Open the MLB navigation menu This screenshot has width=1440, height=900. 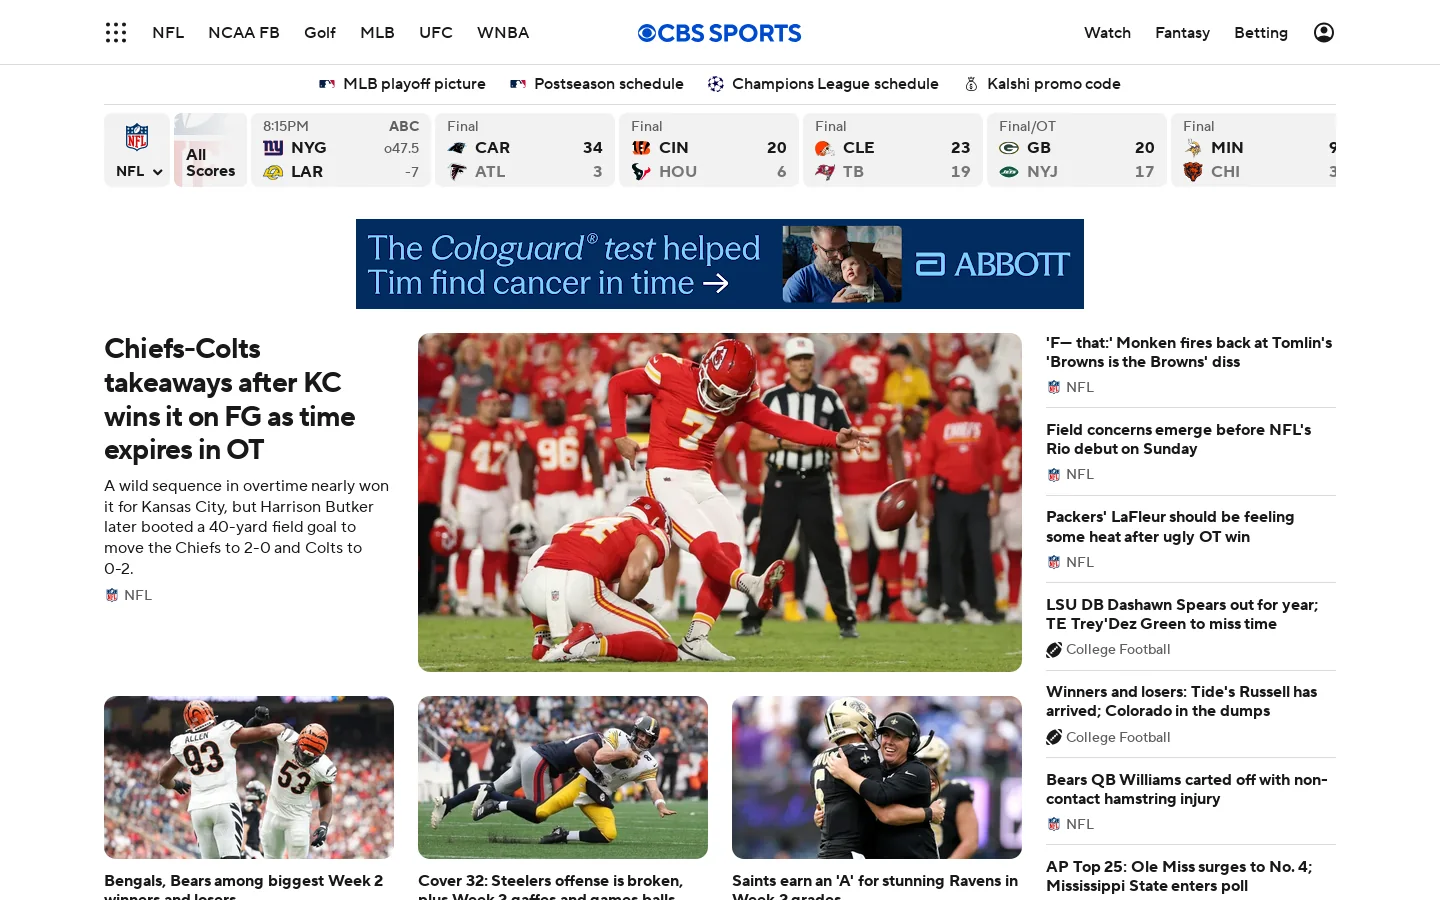coord(377,33)
